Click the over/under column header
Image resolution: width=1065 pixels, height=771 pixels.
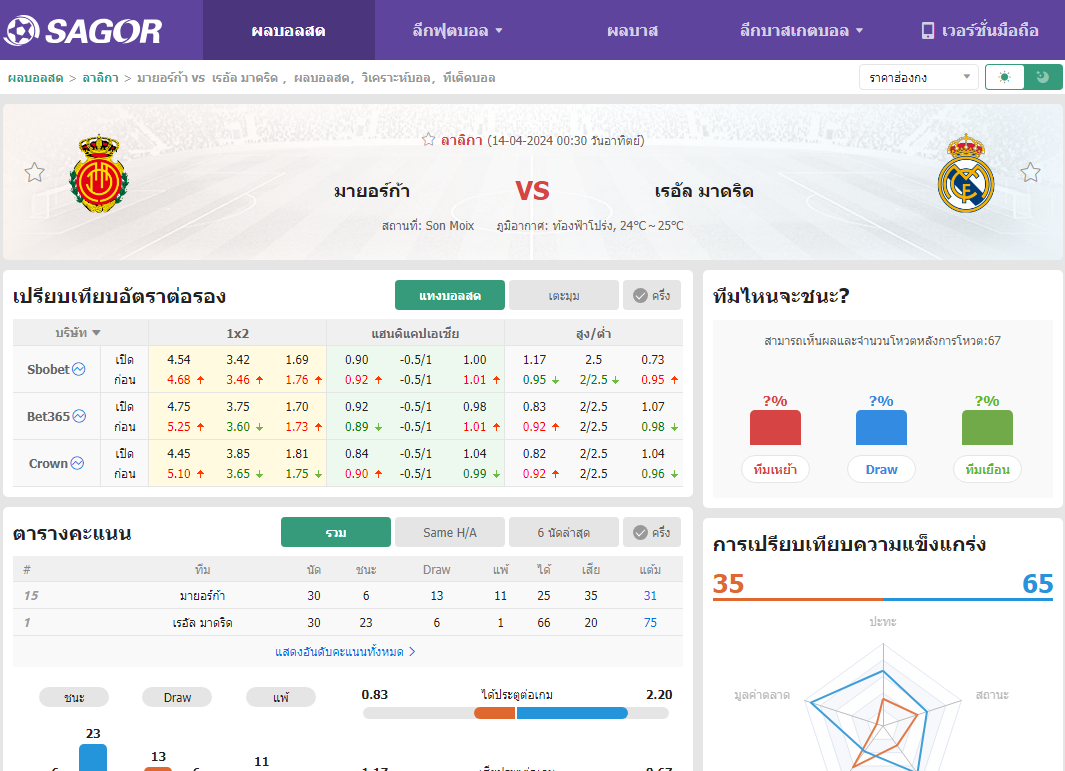coord(593,333)
